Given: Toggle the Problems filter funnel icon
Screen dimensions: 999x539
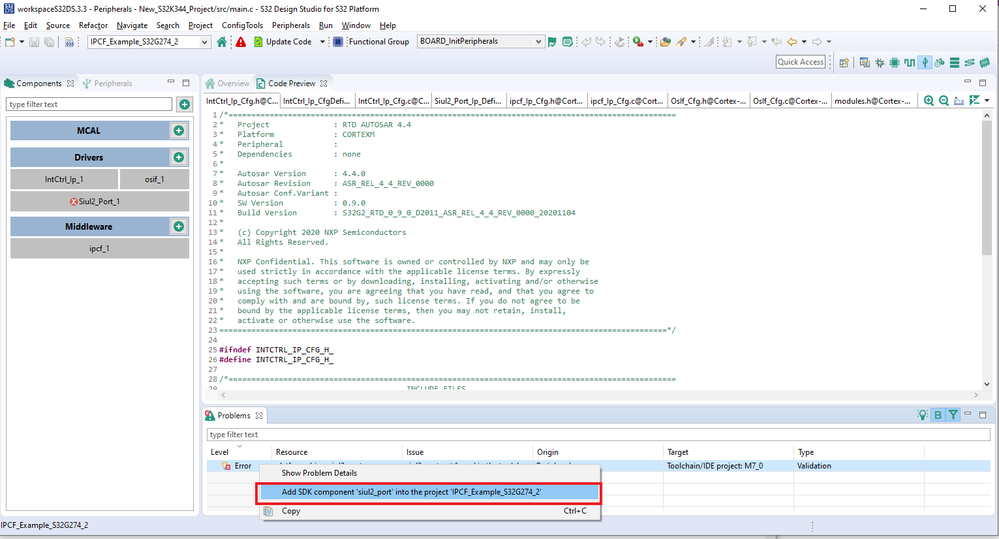Looking at the screenshot, I should 953,415.
